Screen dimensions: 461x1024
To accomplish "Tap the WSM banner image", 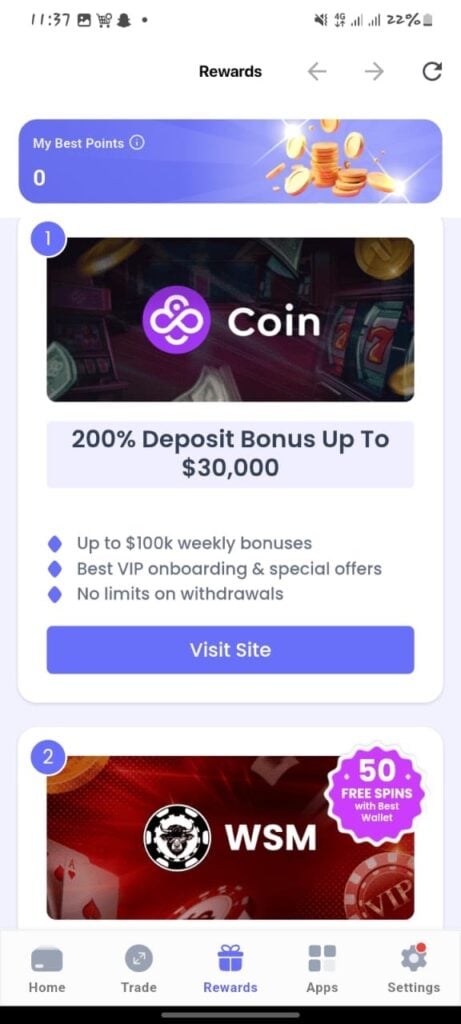I will pyautogui.click(x=230, y=838).
